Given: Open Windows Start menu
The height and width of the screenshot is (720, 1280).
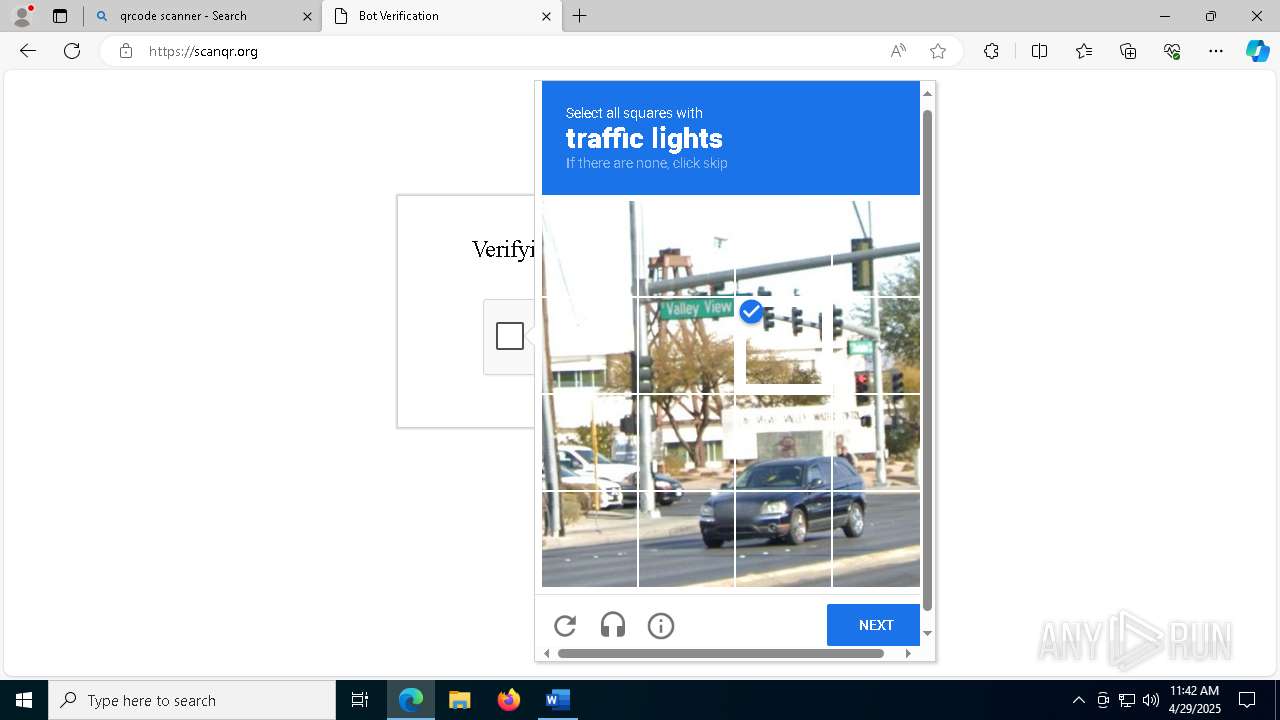Looking at the screenshot, I should [x=24, y=700].
